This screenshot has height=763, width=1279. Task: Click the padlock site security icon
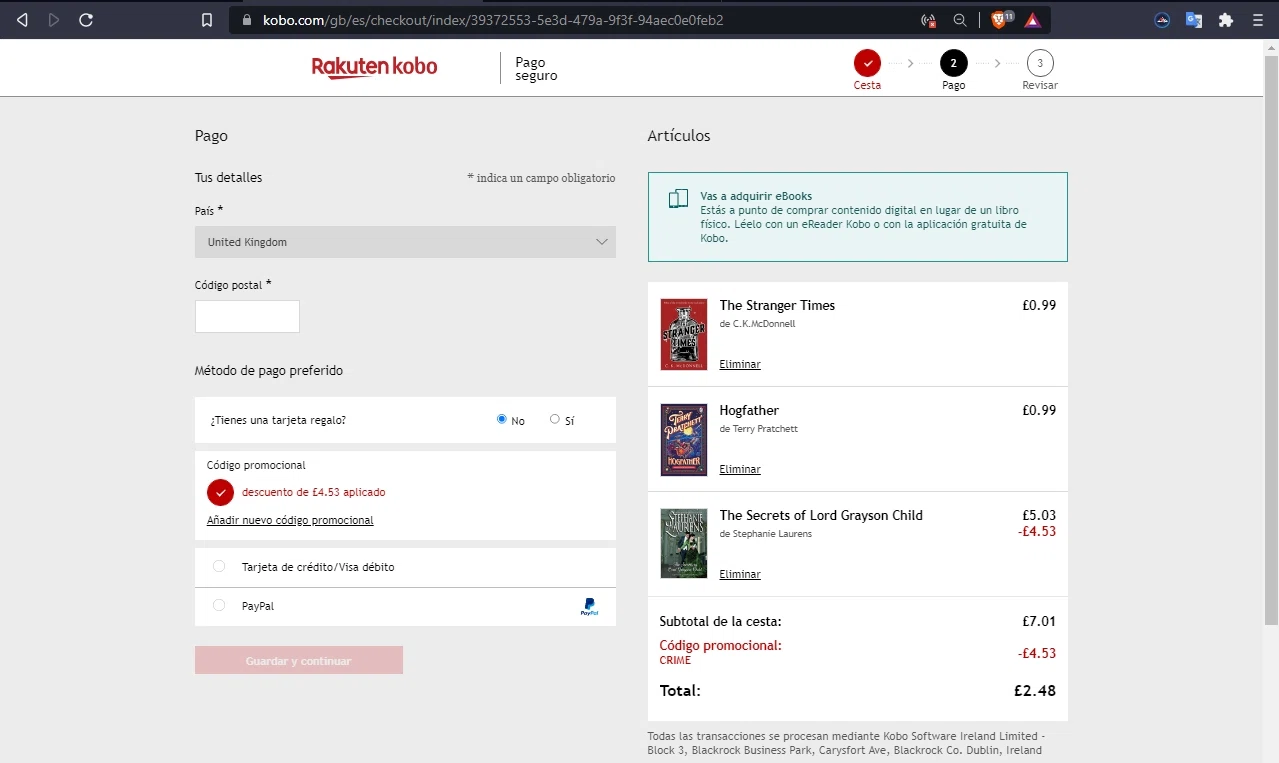click(248, 20)
